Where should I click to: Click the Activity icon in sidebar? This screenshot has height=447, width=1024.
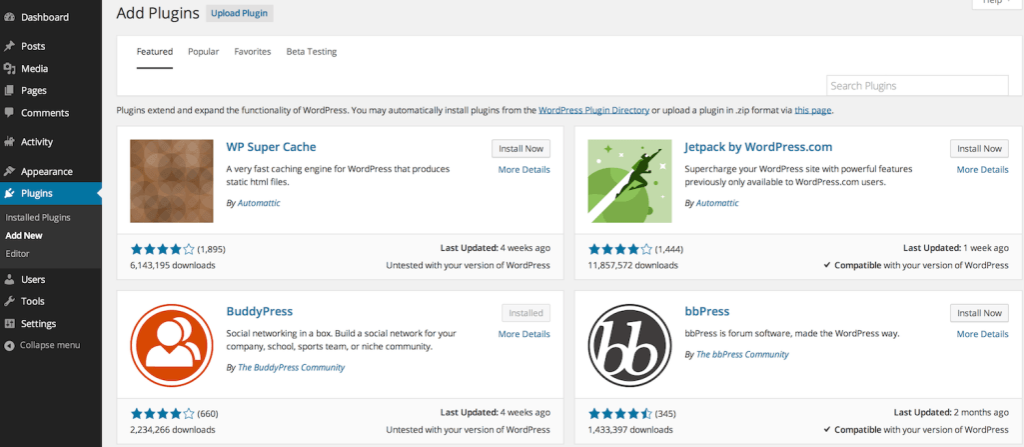pyautogui.click(x=9, y=142)
